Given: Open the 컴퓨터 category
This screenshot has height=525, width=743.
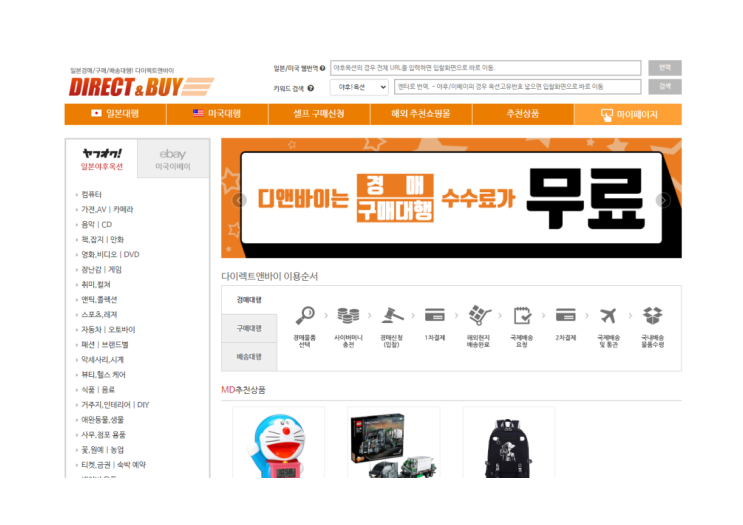Looking at the screenshot, I should (x=91, y=194).
